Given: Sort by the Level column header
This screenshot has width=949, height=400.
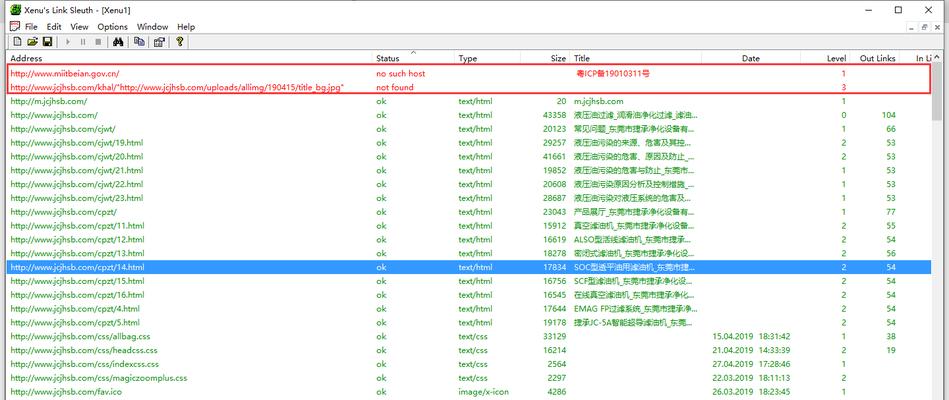Looking at the screenshot, I should tap(826, 58).
